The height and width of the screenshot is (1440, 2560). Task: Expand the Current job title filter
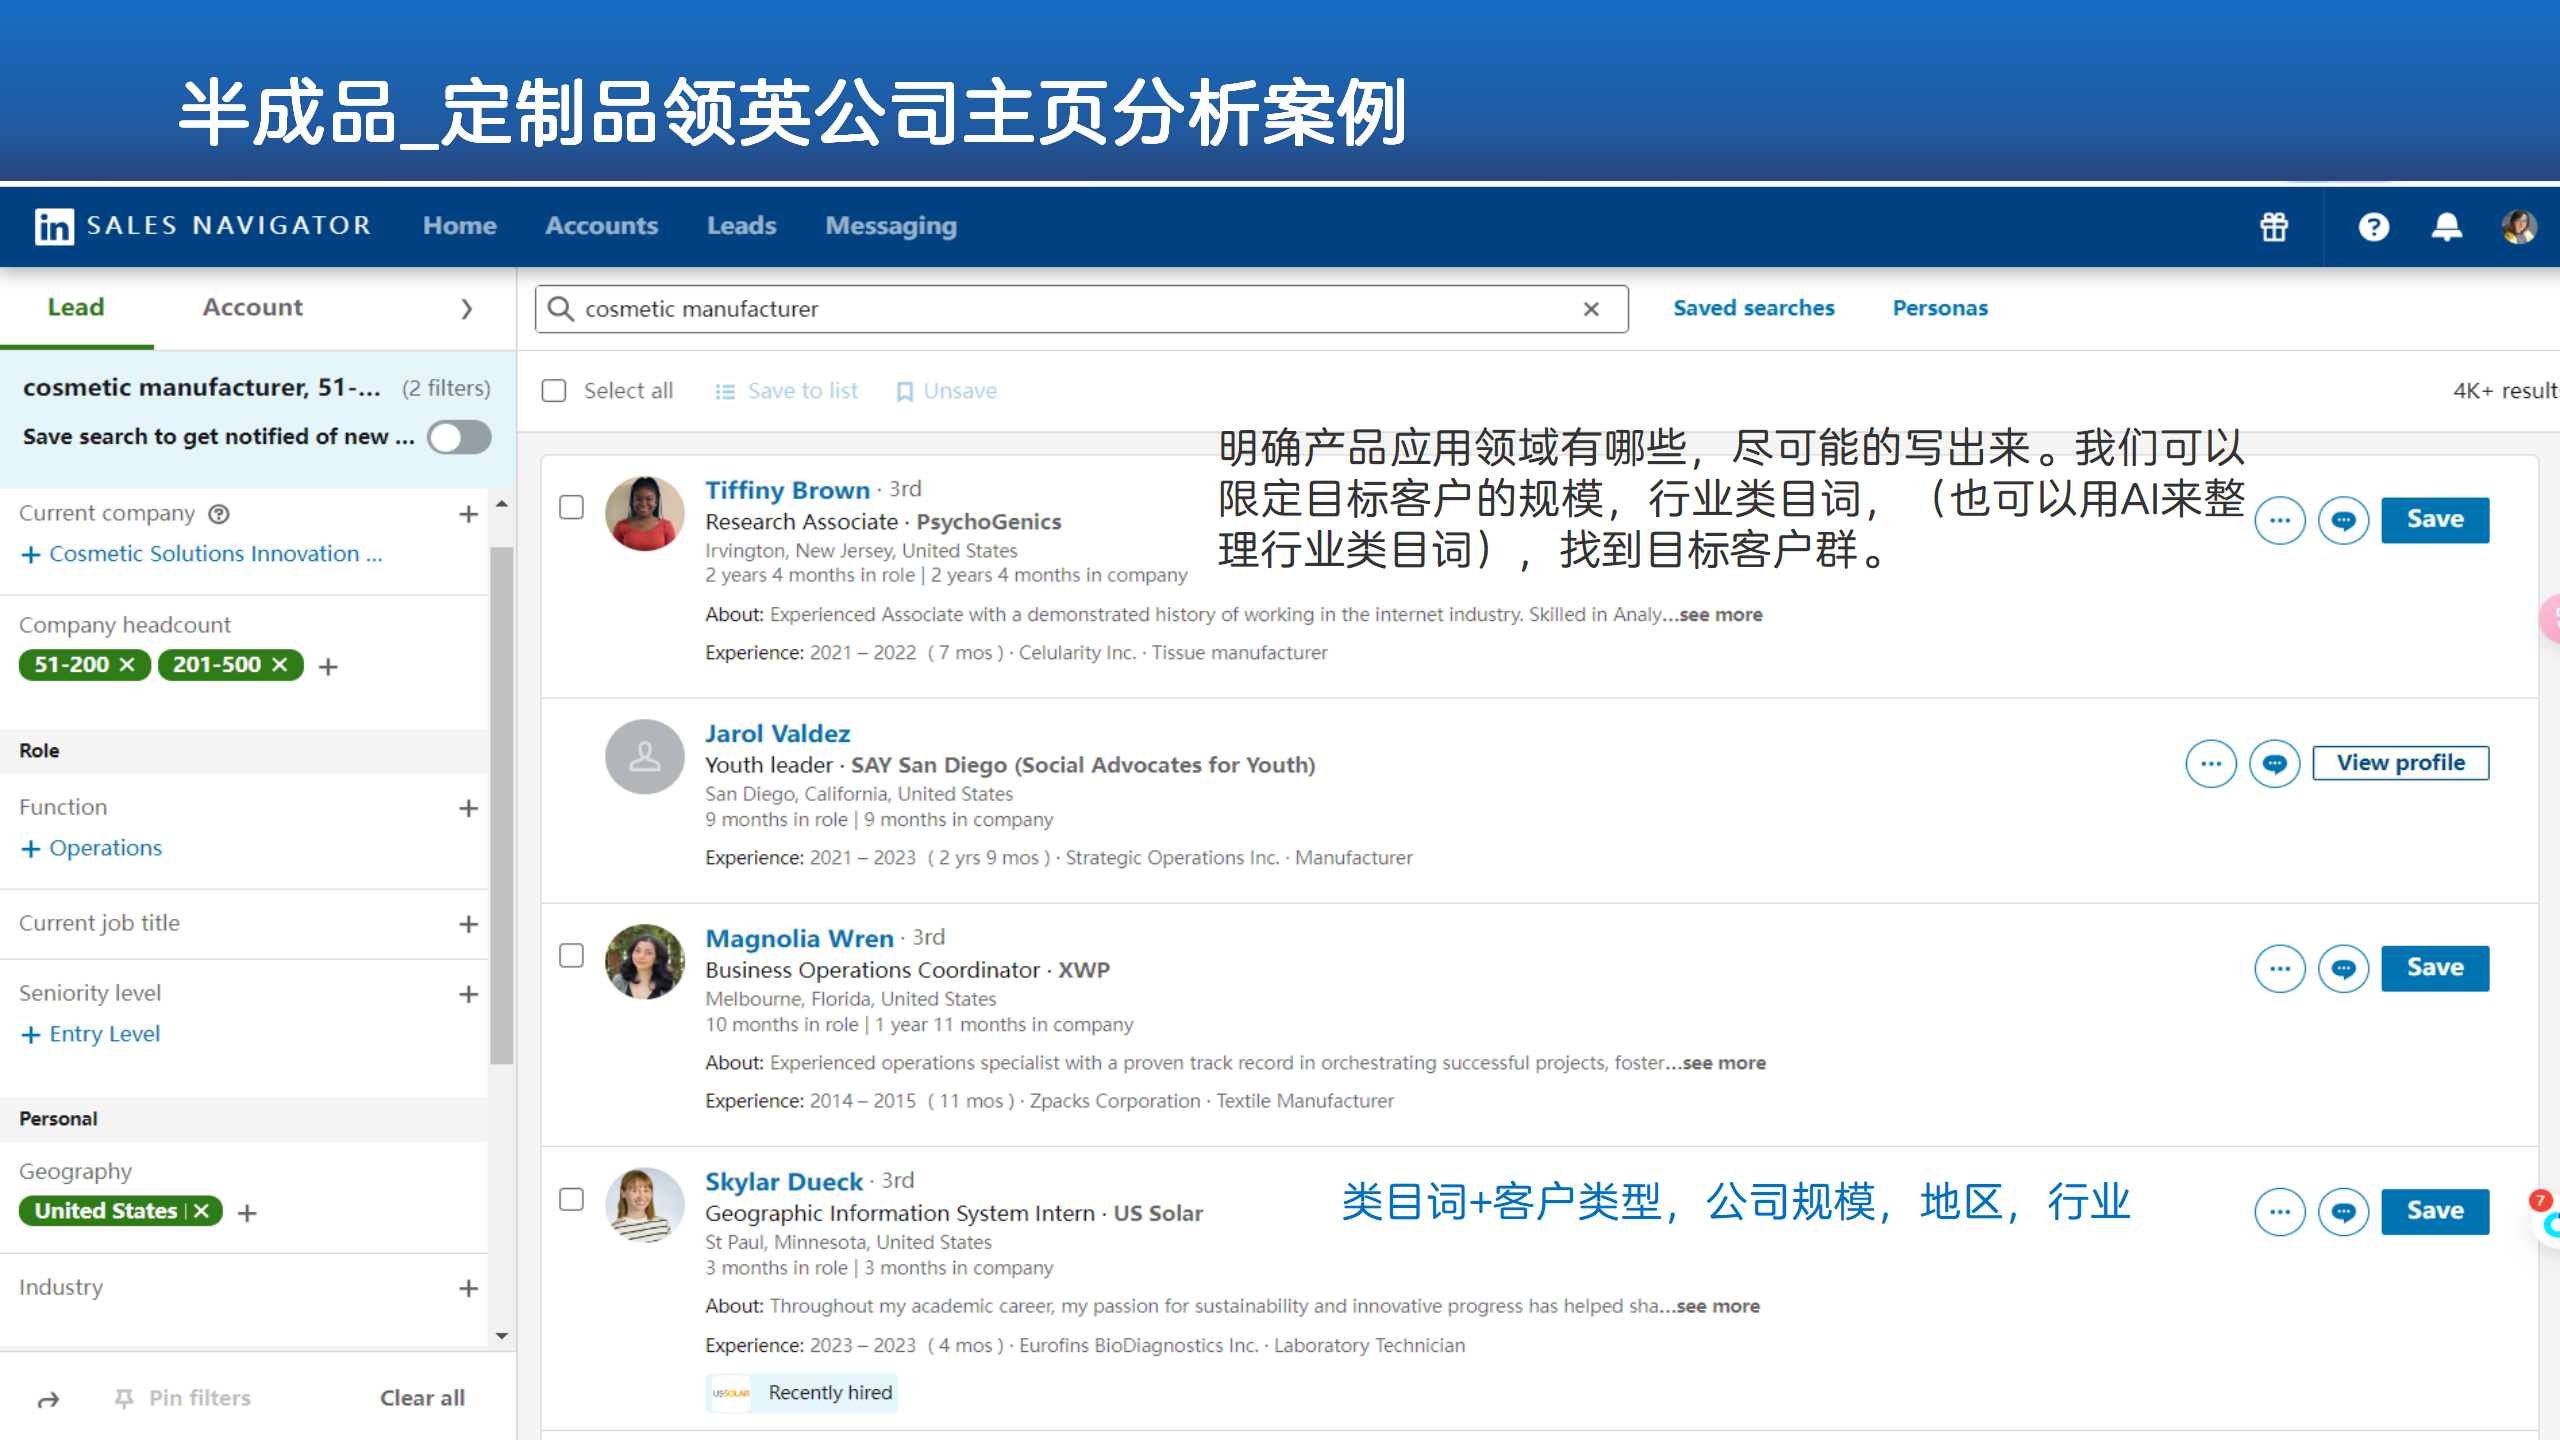pos(468,924)
